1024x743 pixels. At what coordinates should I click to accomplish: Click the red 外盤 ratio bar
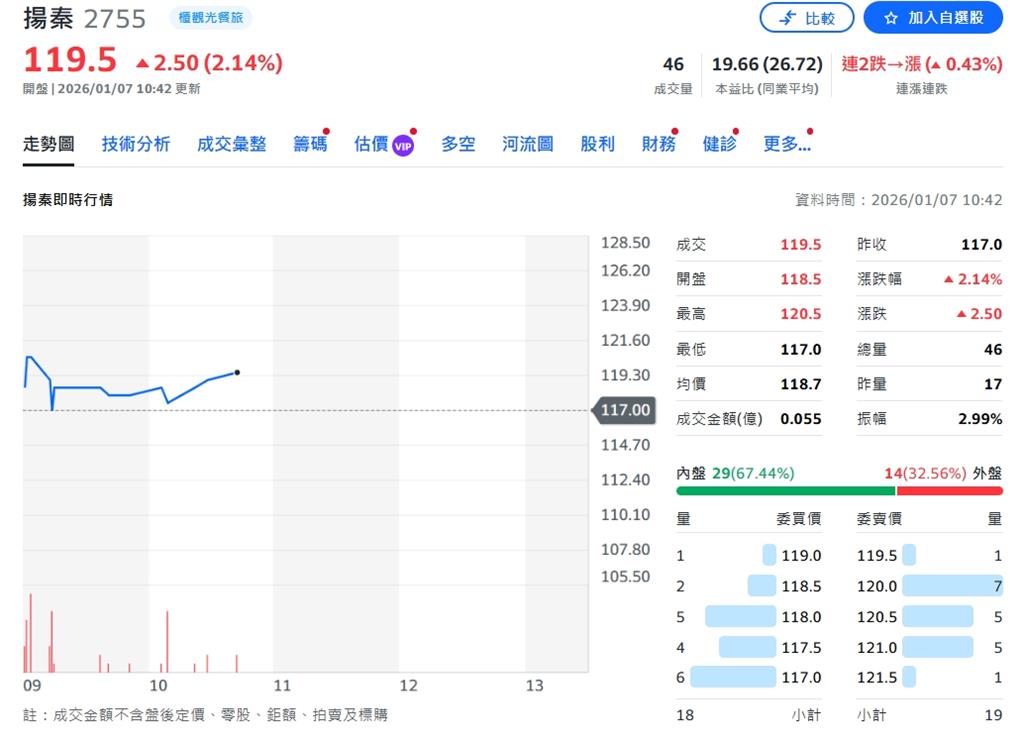point(949,491)
